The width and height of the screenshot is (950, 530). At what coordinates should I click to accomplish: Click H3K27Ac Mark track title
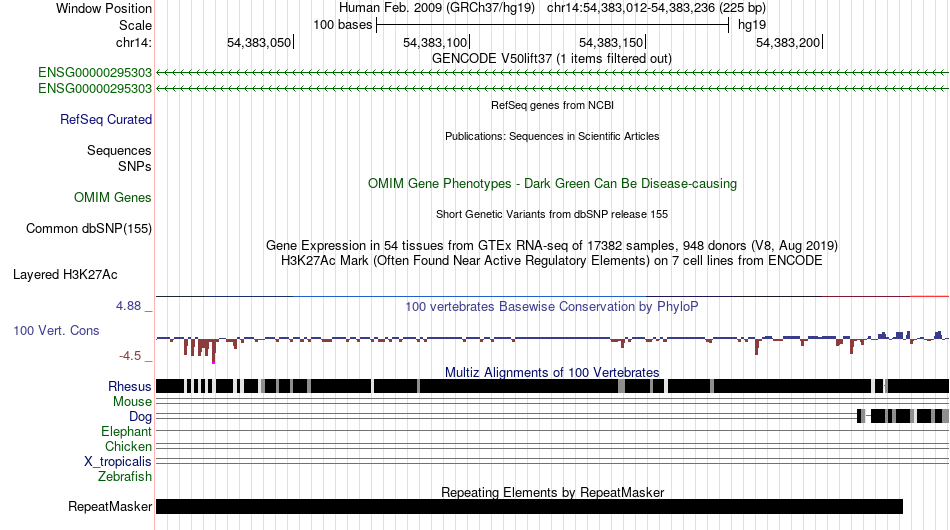(x=552, y=260)
